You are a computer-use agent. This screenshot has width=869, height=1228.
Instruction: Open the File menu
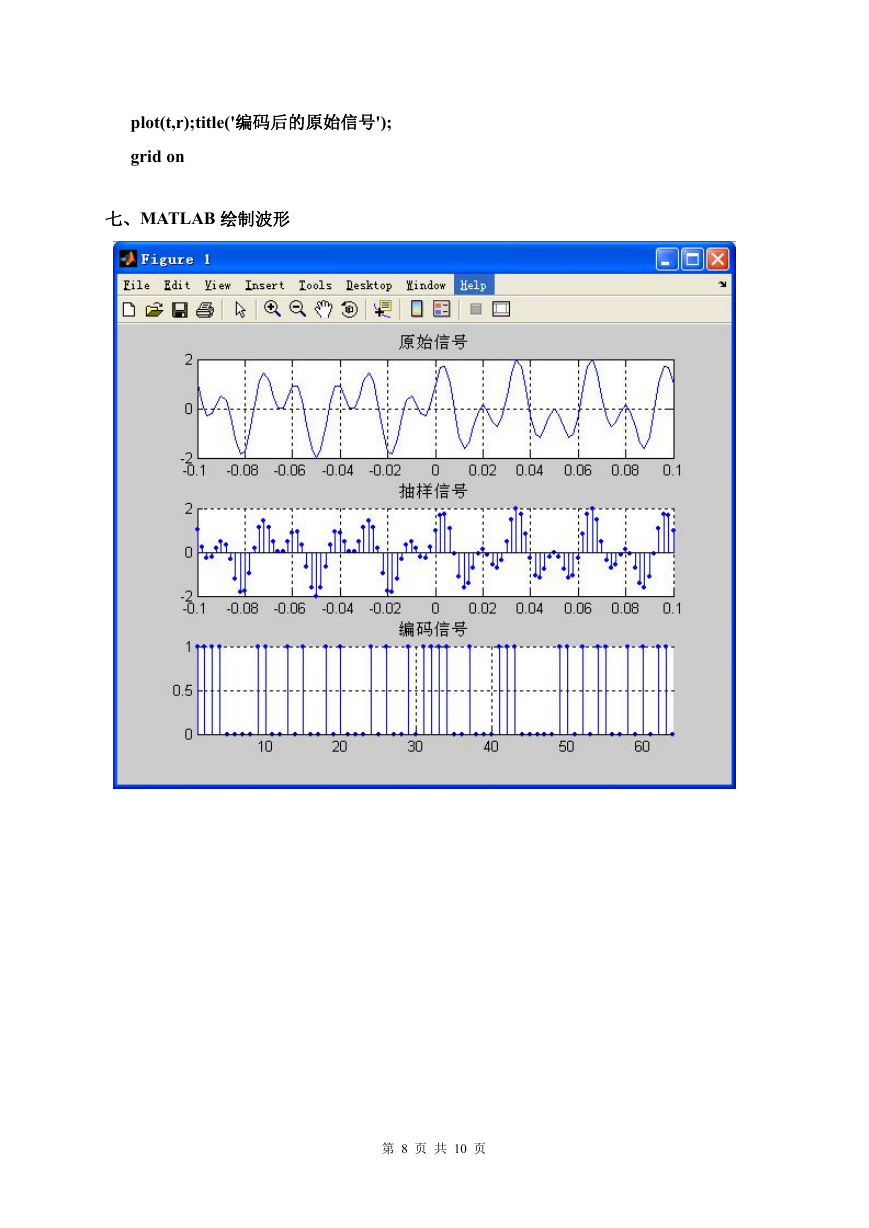click(136, 285)
